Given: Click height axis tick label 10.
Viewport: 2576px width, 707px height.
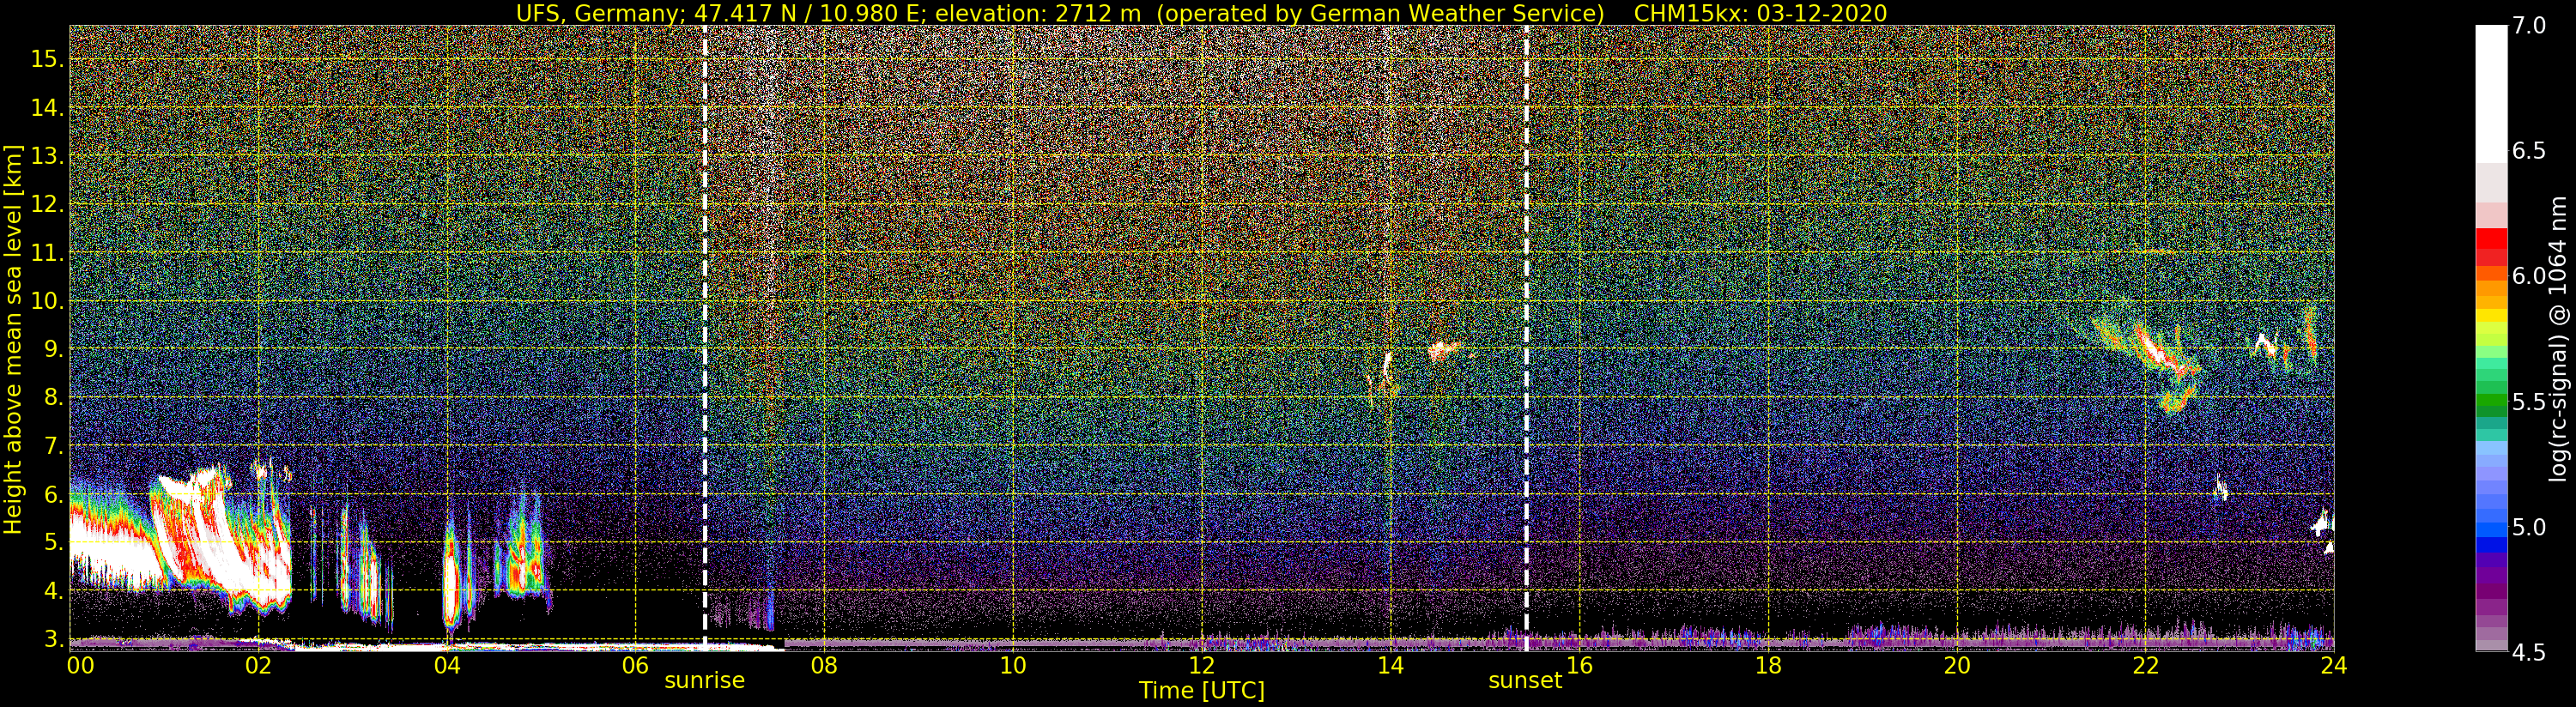Looking at the screenshot, I should pyautogui.click(x=47, y=301).
